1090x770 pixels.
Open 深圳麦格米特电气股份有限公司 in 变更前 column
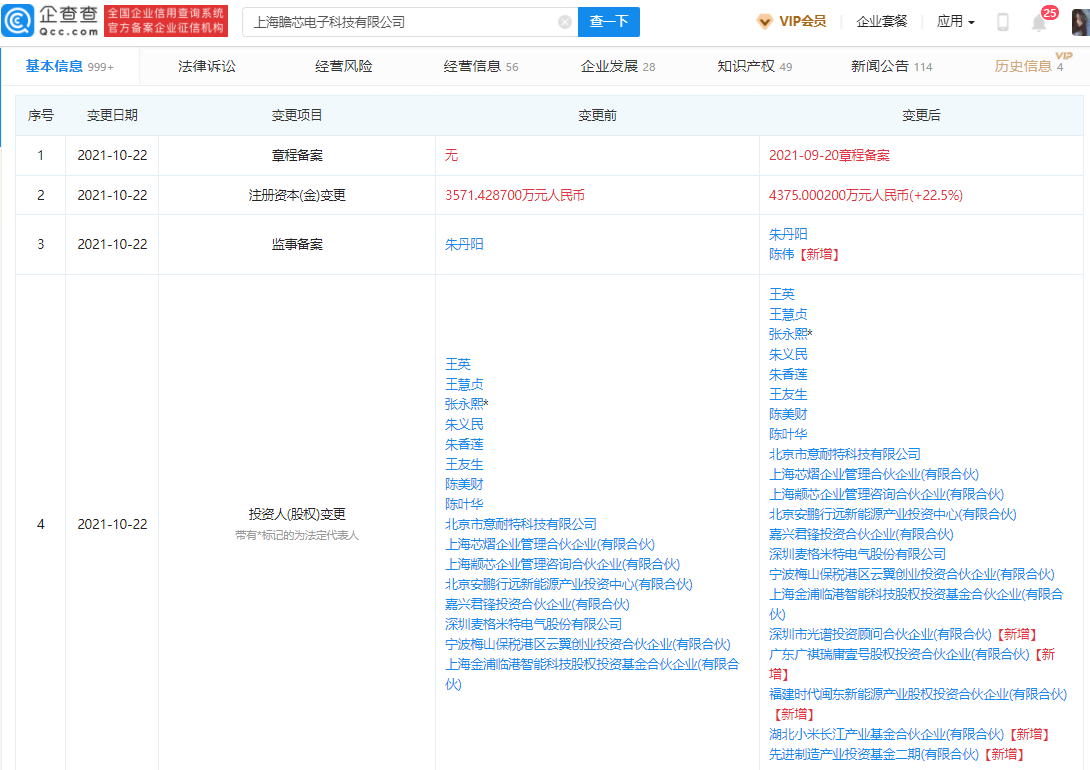[533, 624]
